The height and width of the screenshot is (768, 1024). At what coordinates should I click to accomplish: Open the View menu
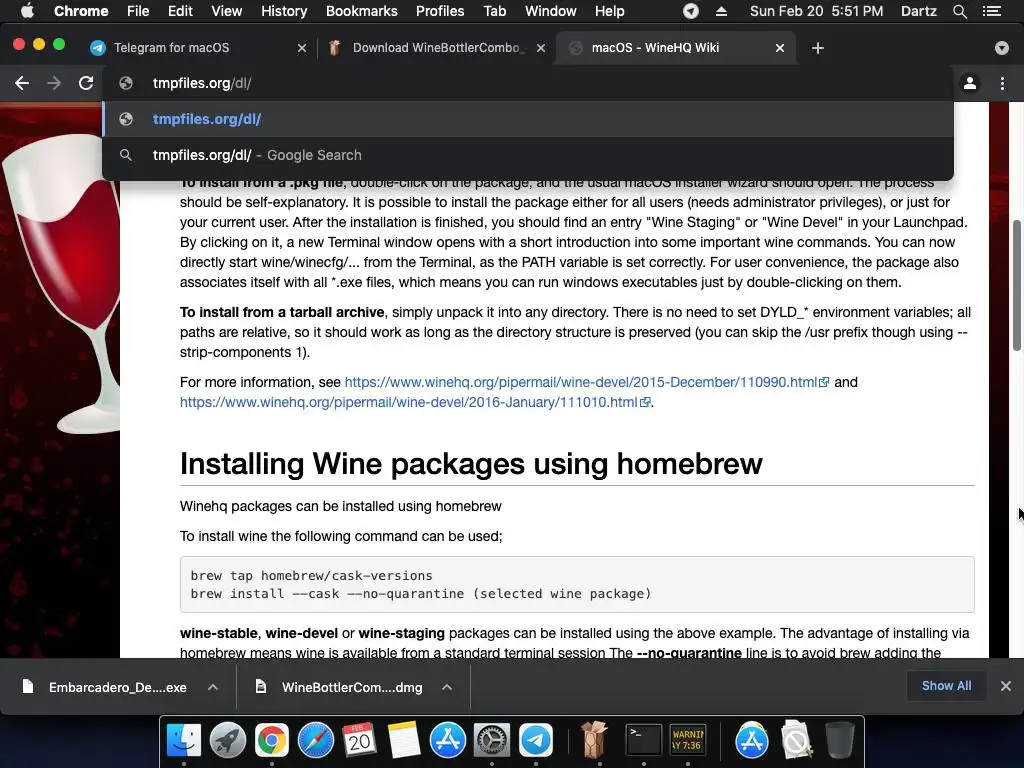tap(227, 11)
